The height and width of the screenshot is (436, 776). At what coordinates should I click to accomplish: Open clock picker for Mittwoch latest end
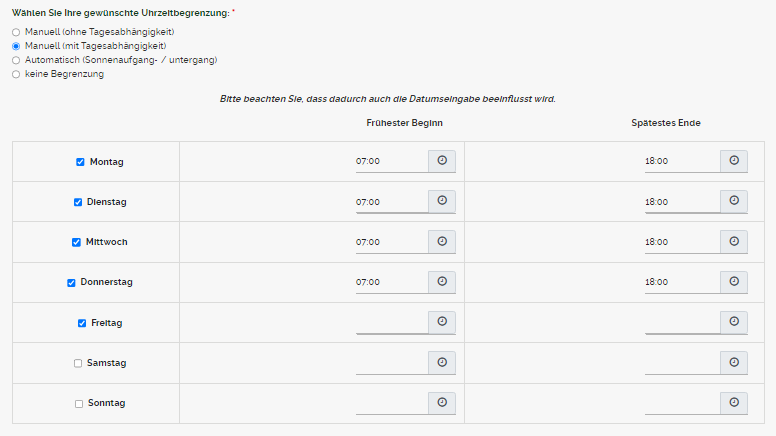[734, 242]
